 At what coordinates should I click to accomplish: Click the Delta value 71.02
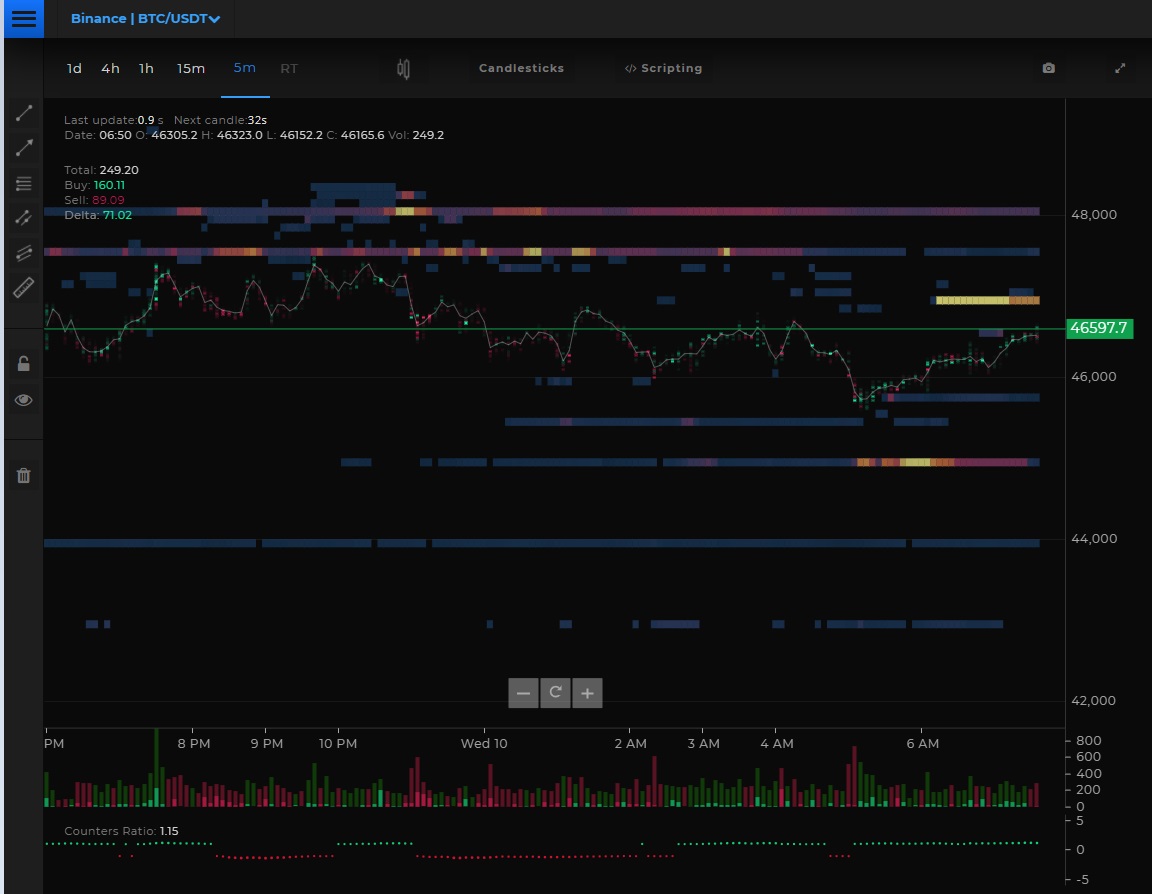point(118,215)
